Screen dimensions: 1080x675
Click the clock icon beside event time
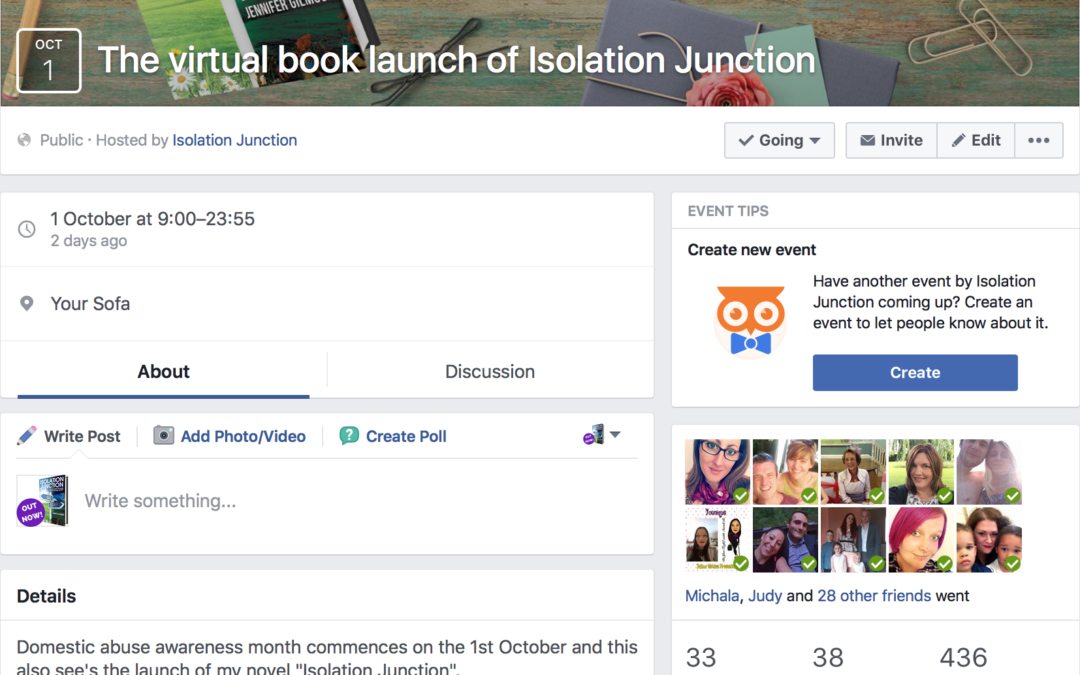(27, 229)
